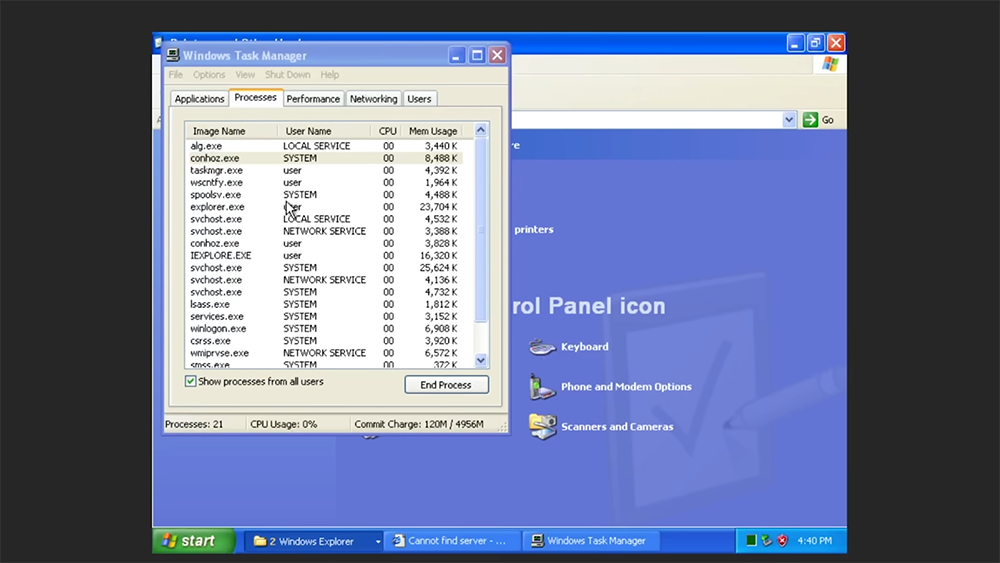This screenshot has width=1000, height=563.
Task: Switch to the Performance tab
Action: click(313, 99)
